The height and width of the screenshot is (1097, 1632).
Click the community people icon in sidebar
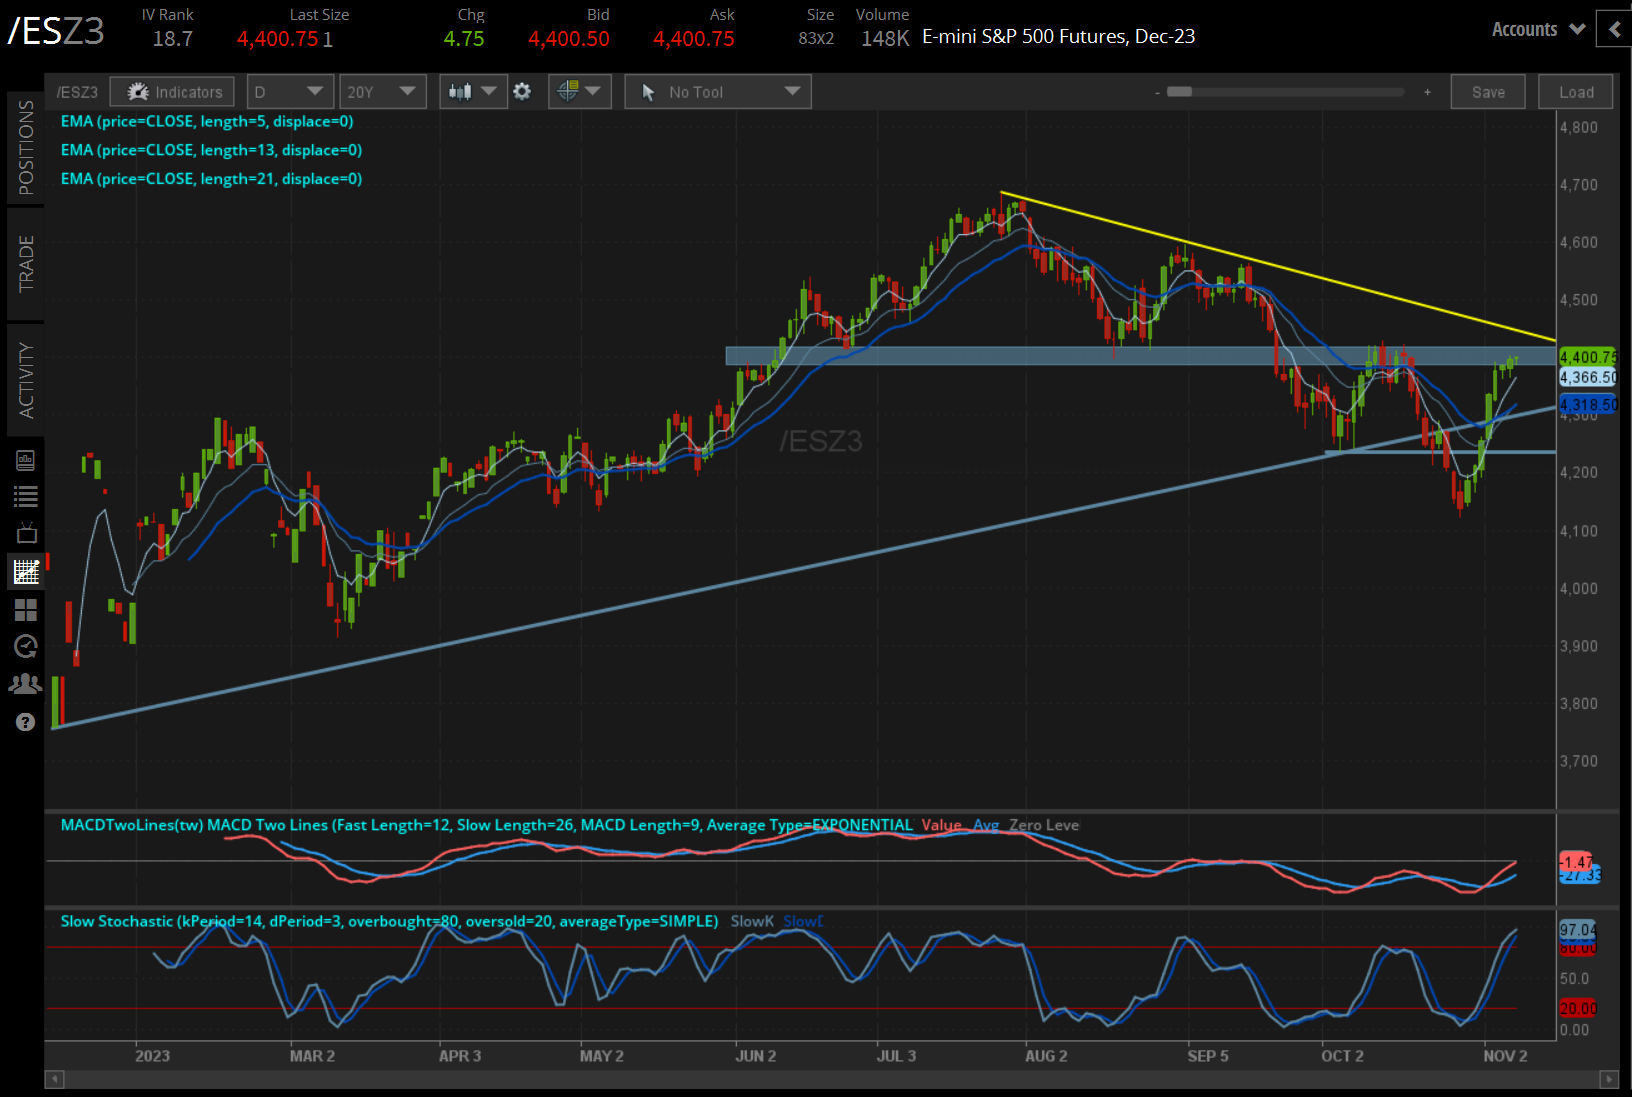coord(26,683)
